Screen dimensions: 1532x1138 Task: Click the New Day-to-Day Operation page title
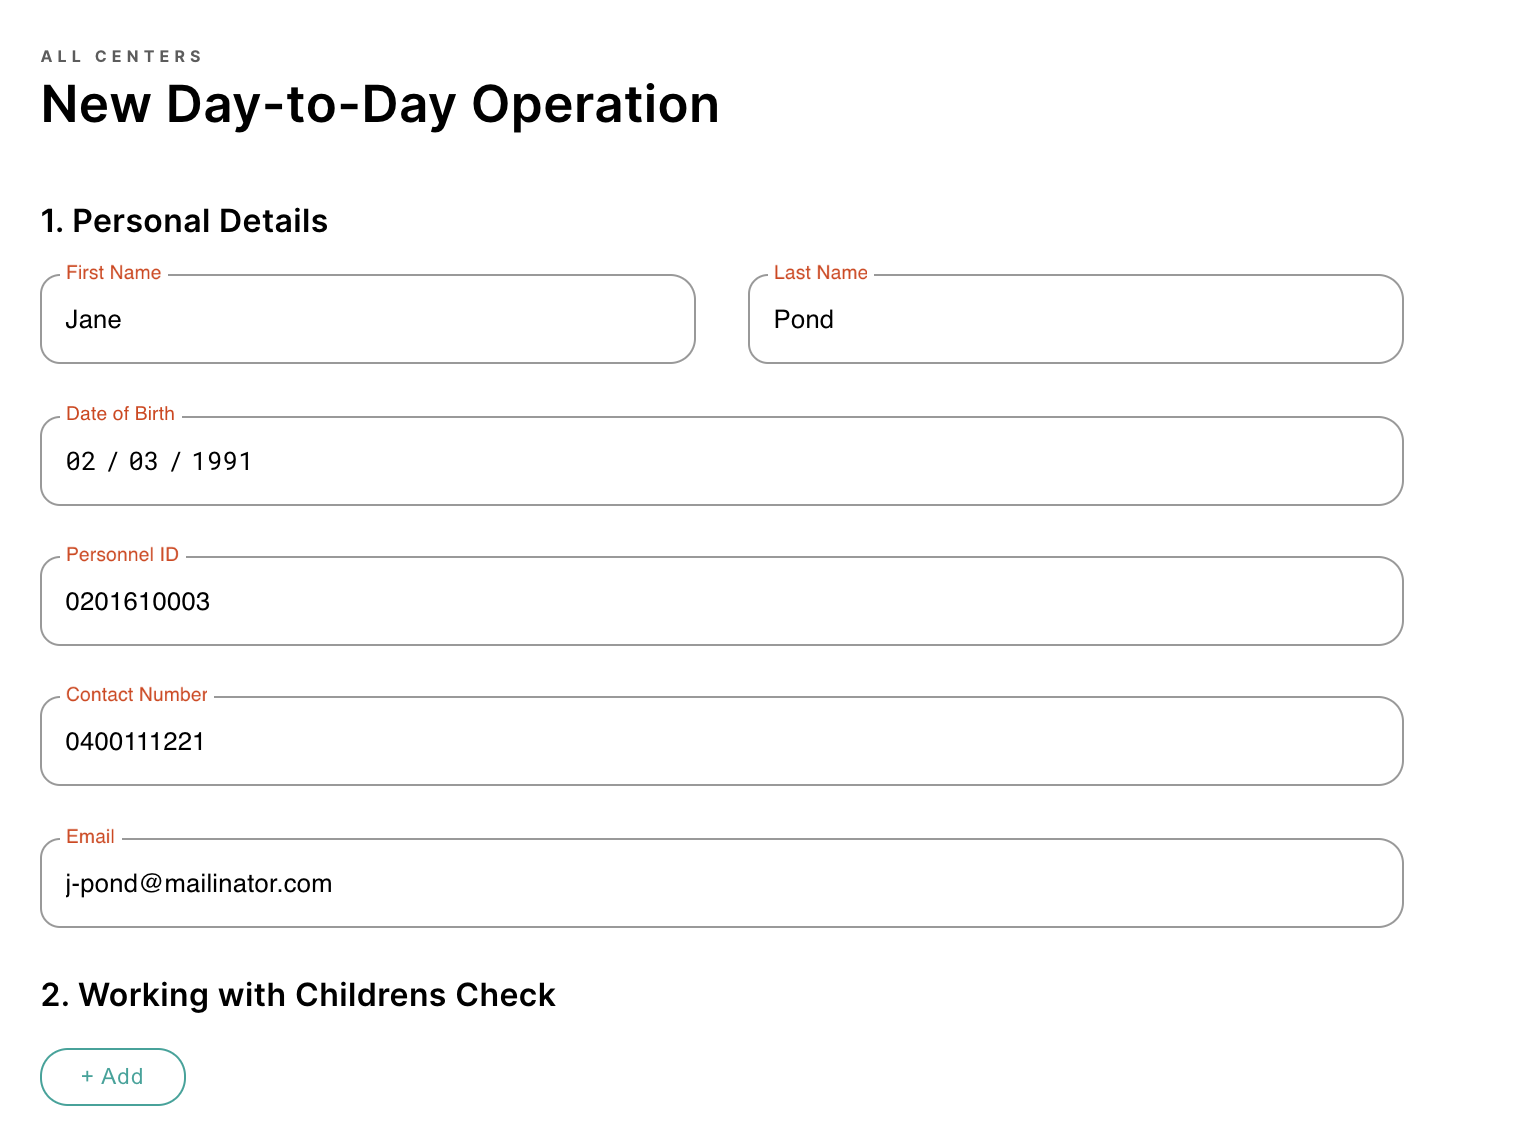pos(380,105)
